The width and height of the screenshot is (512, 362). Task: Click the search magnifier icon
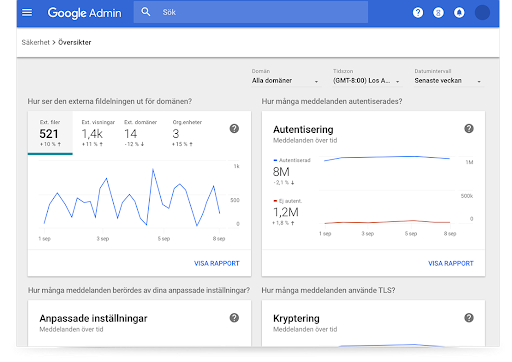(x=146, y=12)
